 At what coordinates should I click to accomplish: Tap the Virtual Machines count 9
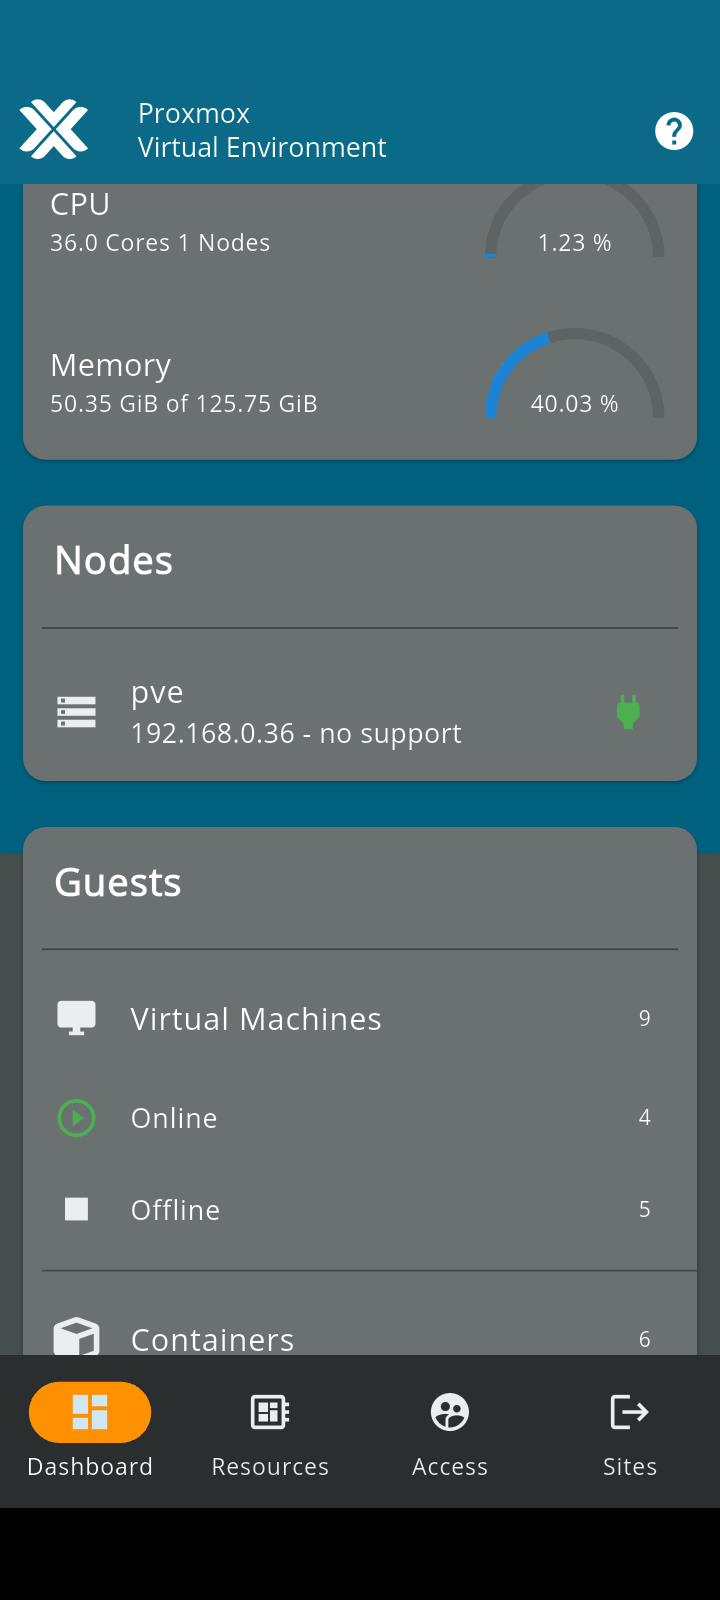tap(645, 1018)
